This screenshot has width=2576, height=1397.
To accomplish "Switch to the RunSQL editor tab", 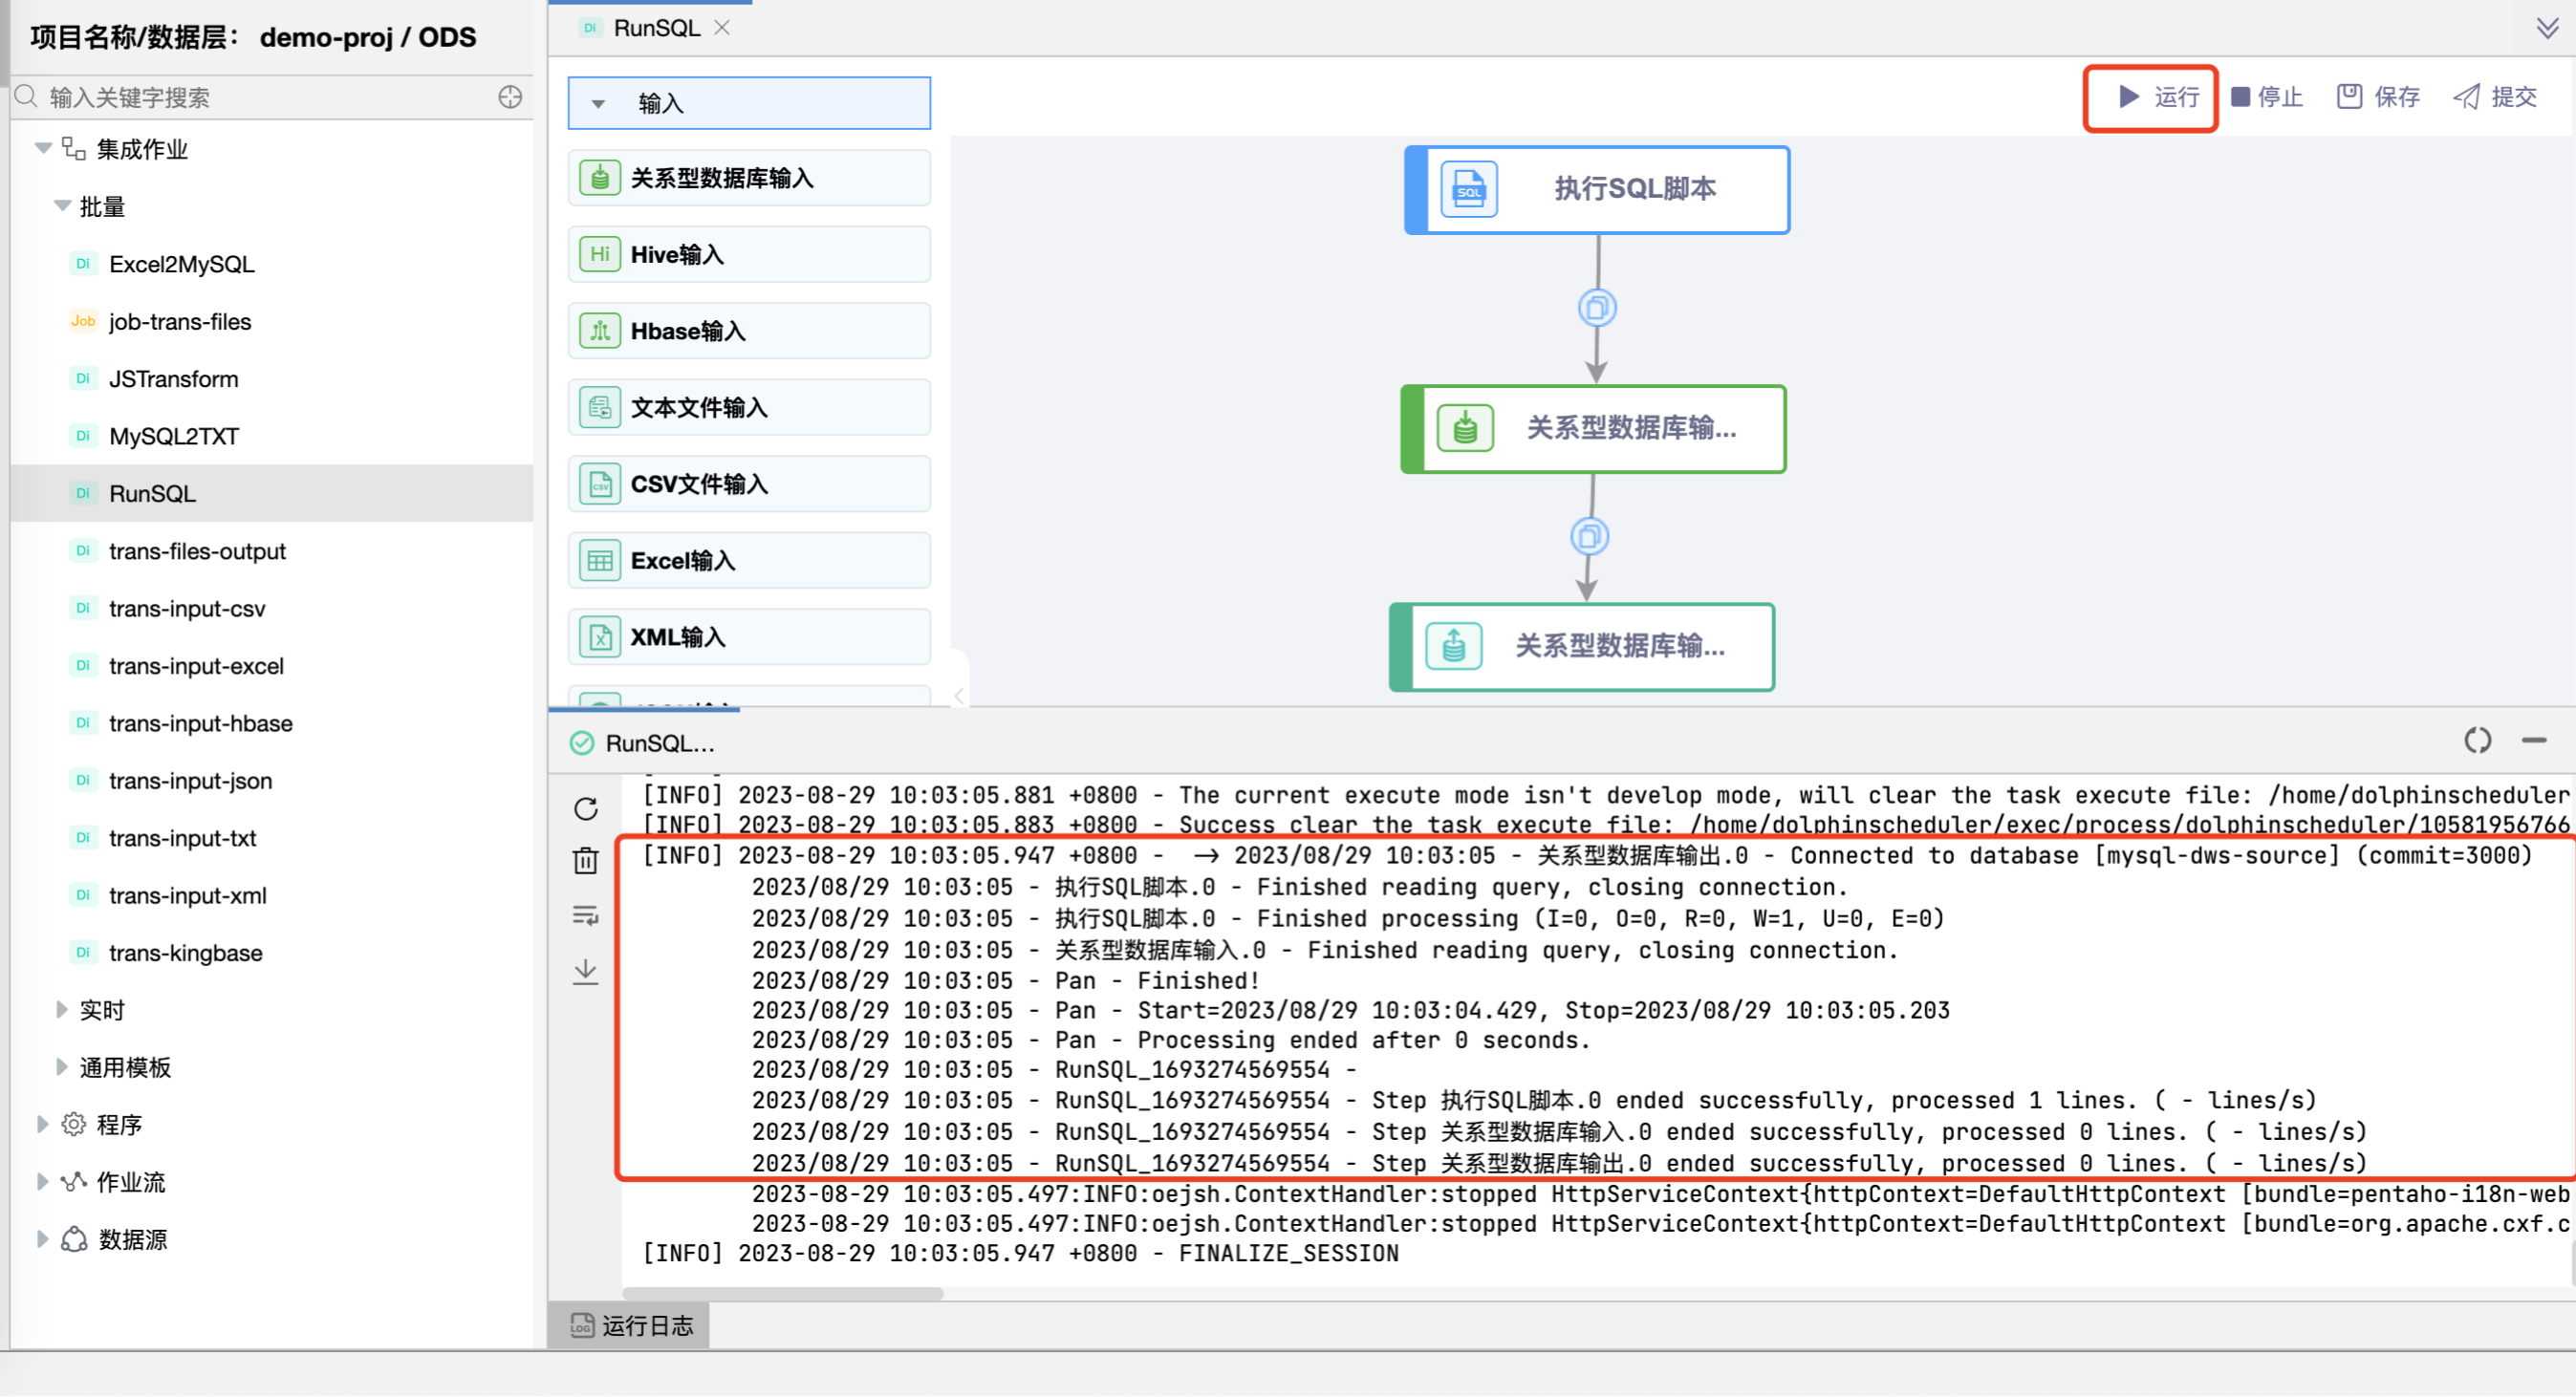I will [x=655, y=27].
